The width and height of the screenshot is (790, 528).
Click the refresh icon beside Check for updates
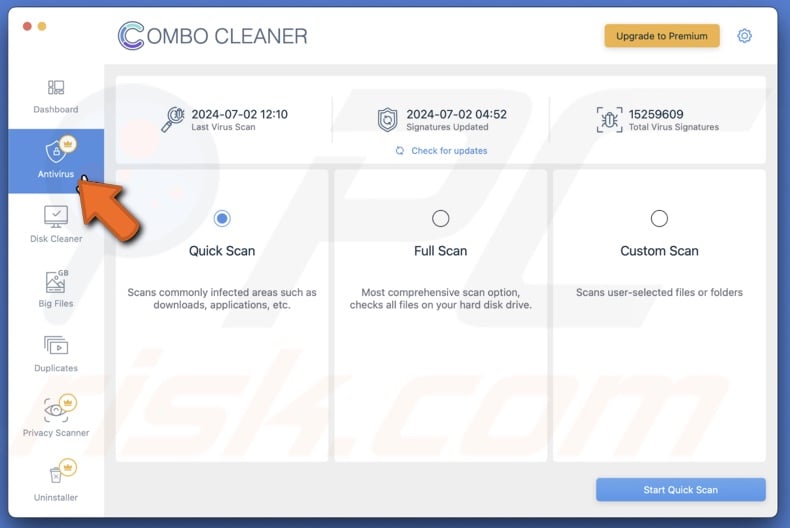pos(400,151)
